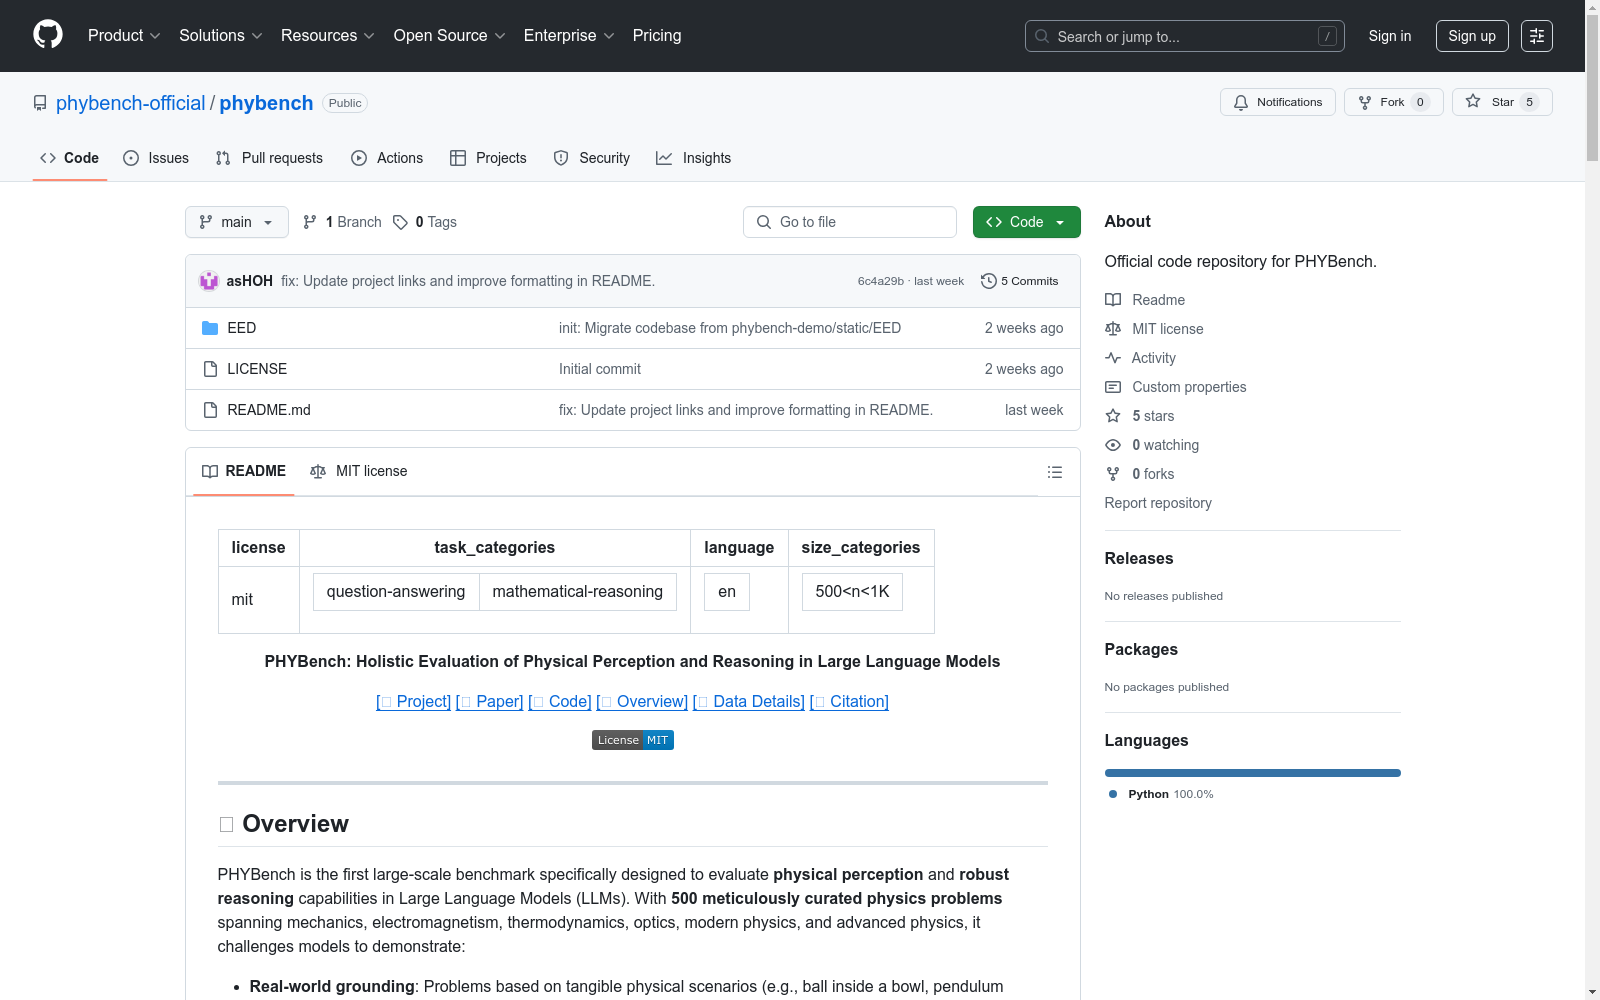Click the EED folder icon

(210, 328)
